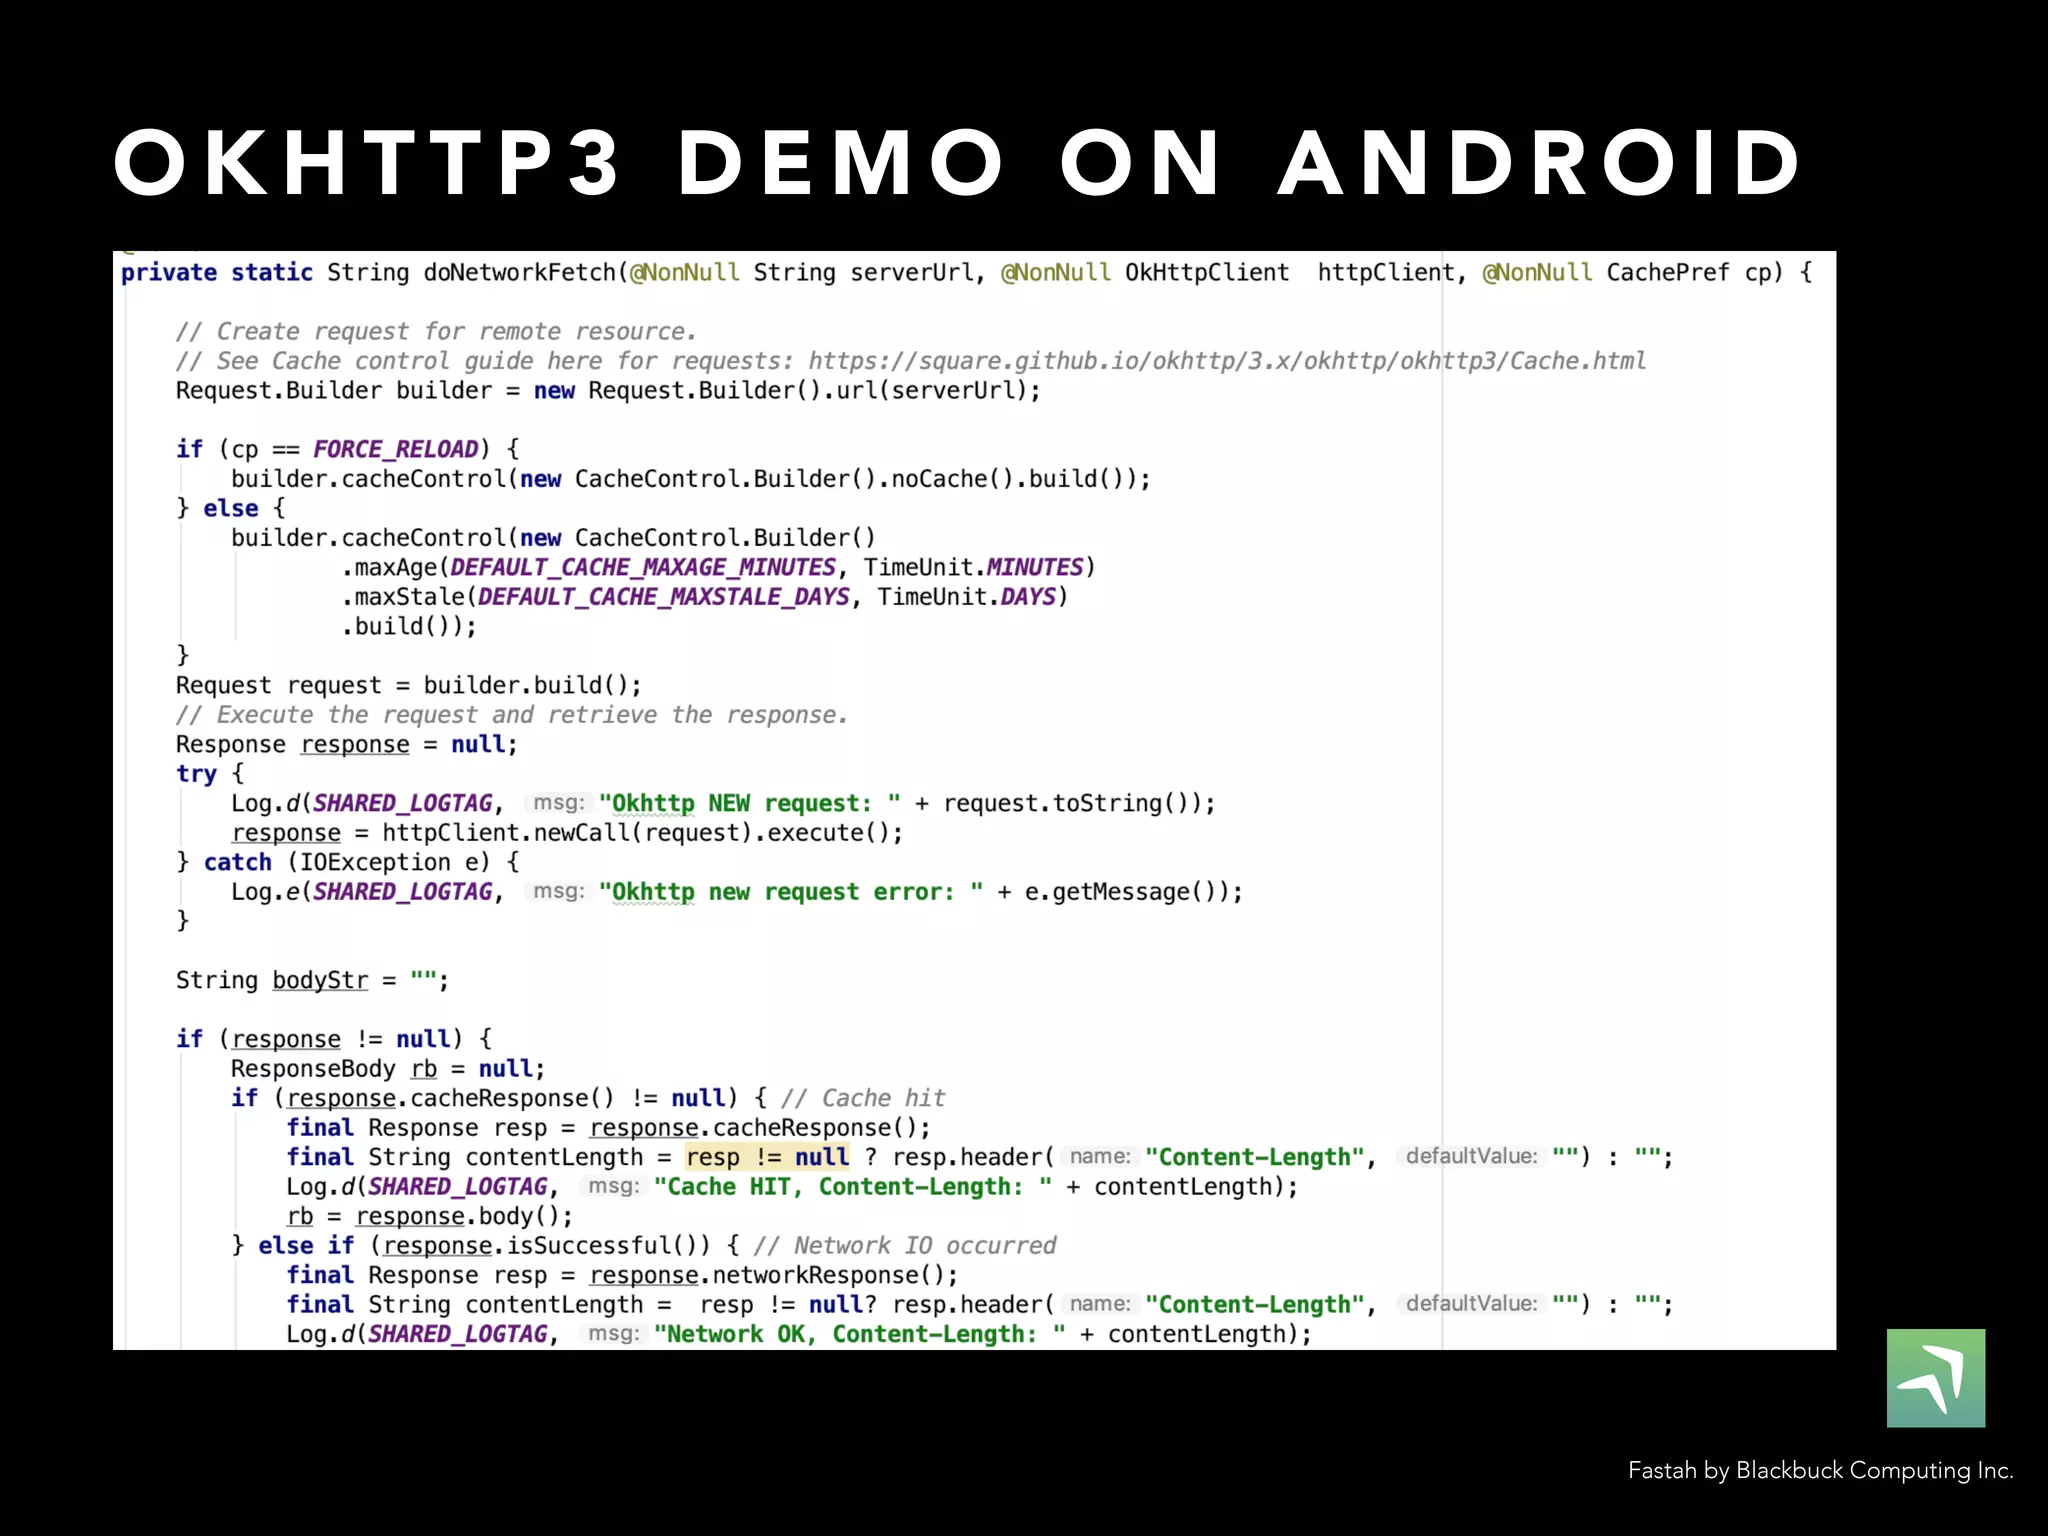Click the highlighted 'resp != null' expression

click(x=767, y=1157)
